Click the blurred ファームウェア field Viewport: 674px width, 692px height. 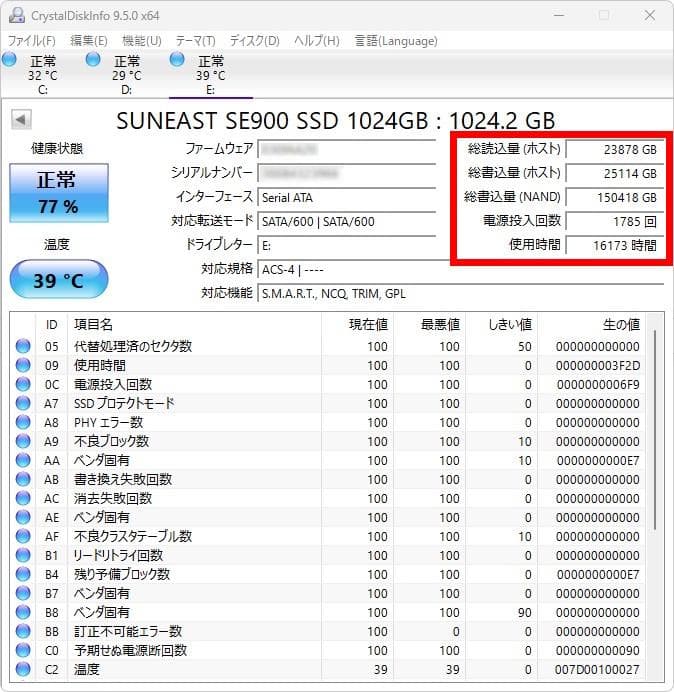(347, 150)
